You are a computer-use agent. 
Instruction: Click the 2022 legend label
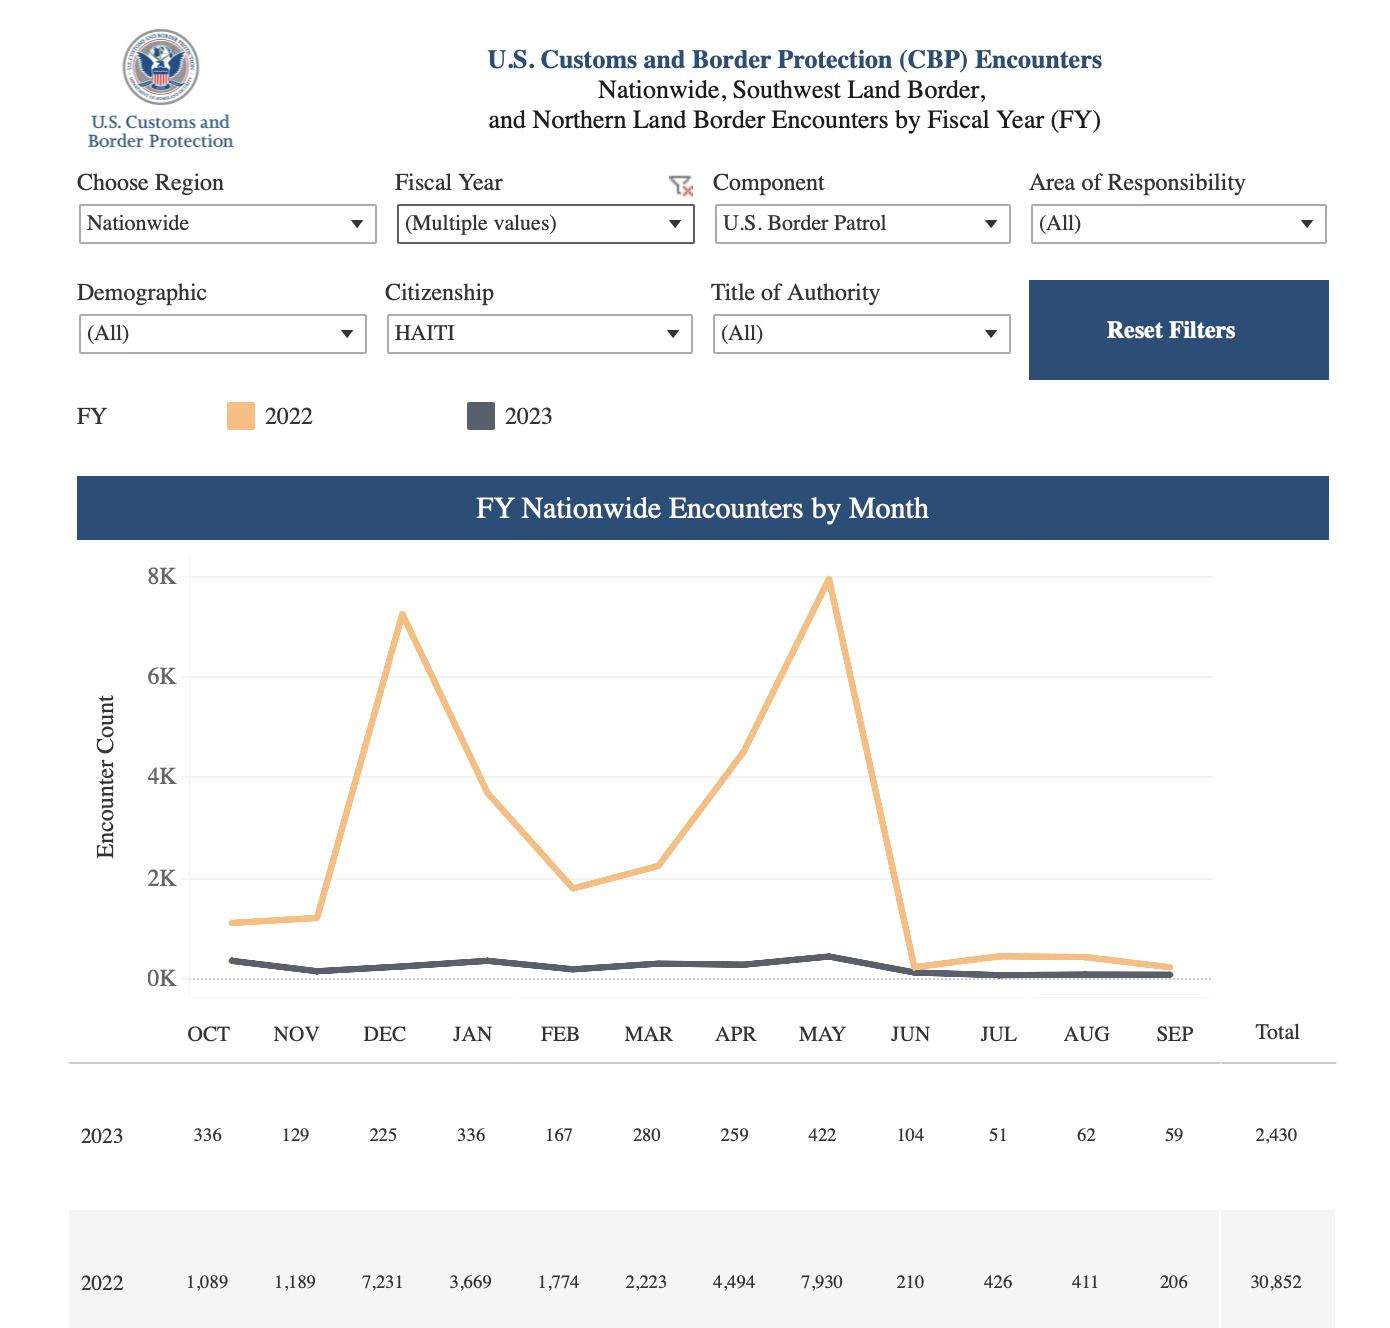coord(289,417)
